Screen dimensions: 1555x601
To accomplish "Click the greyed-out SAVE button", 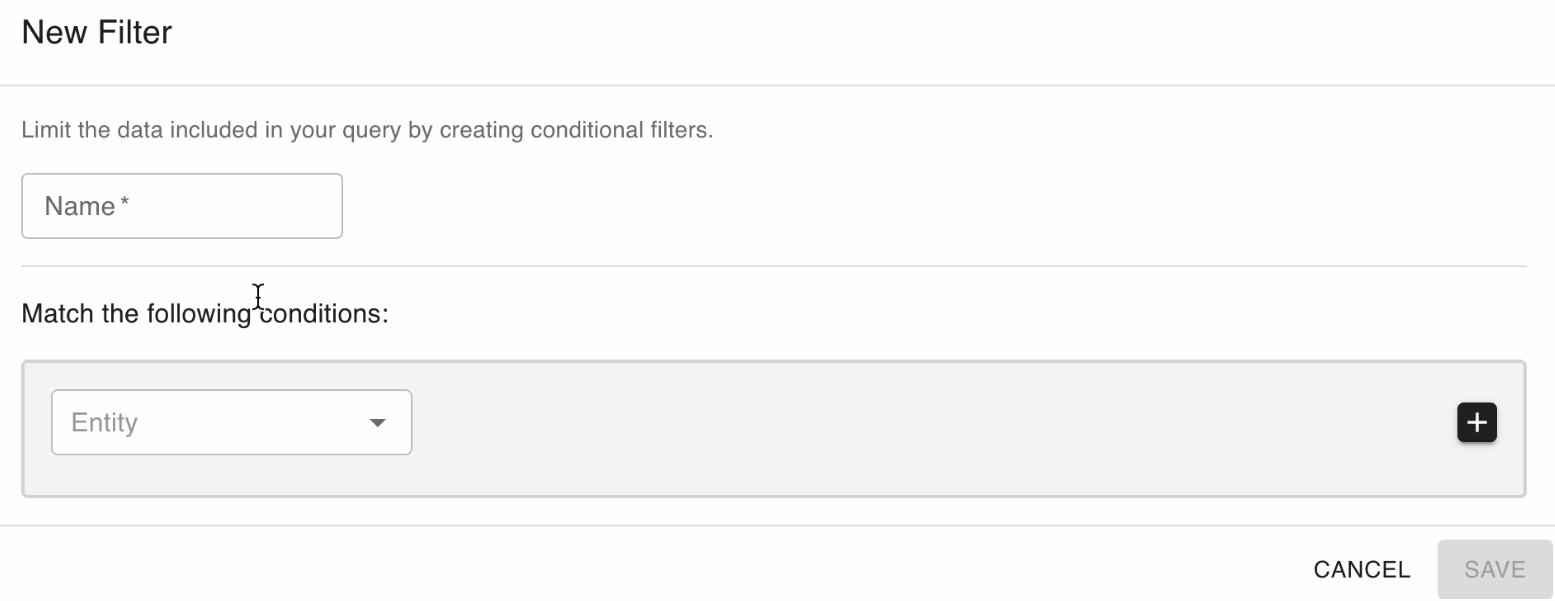I will pos(1494,570).
